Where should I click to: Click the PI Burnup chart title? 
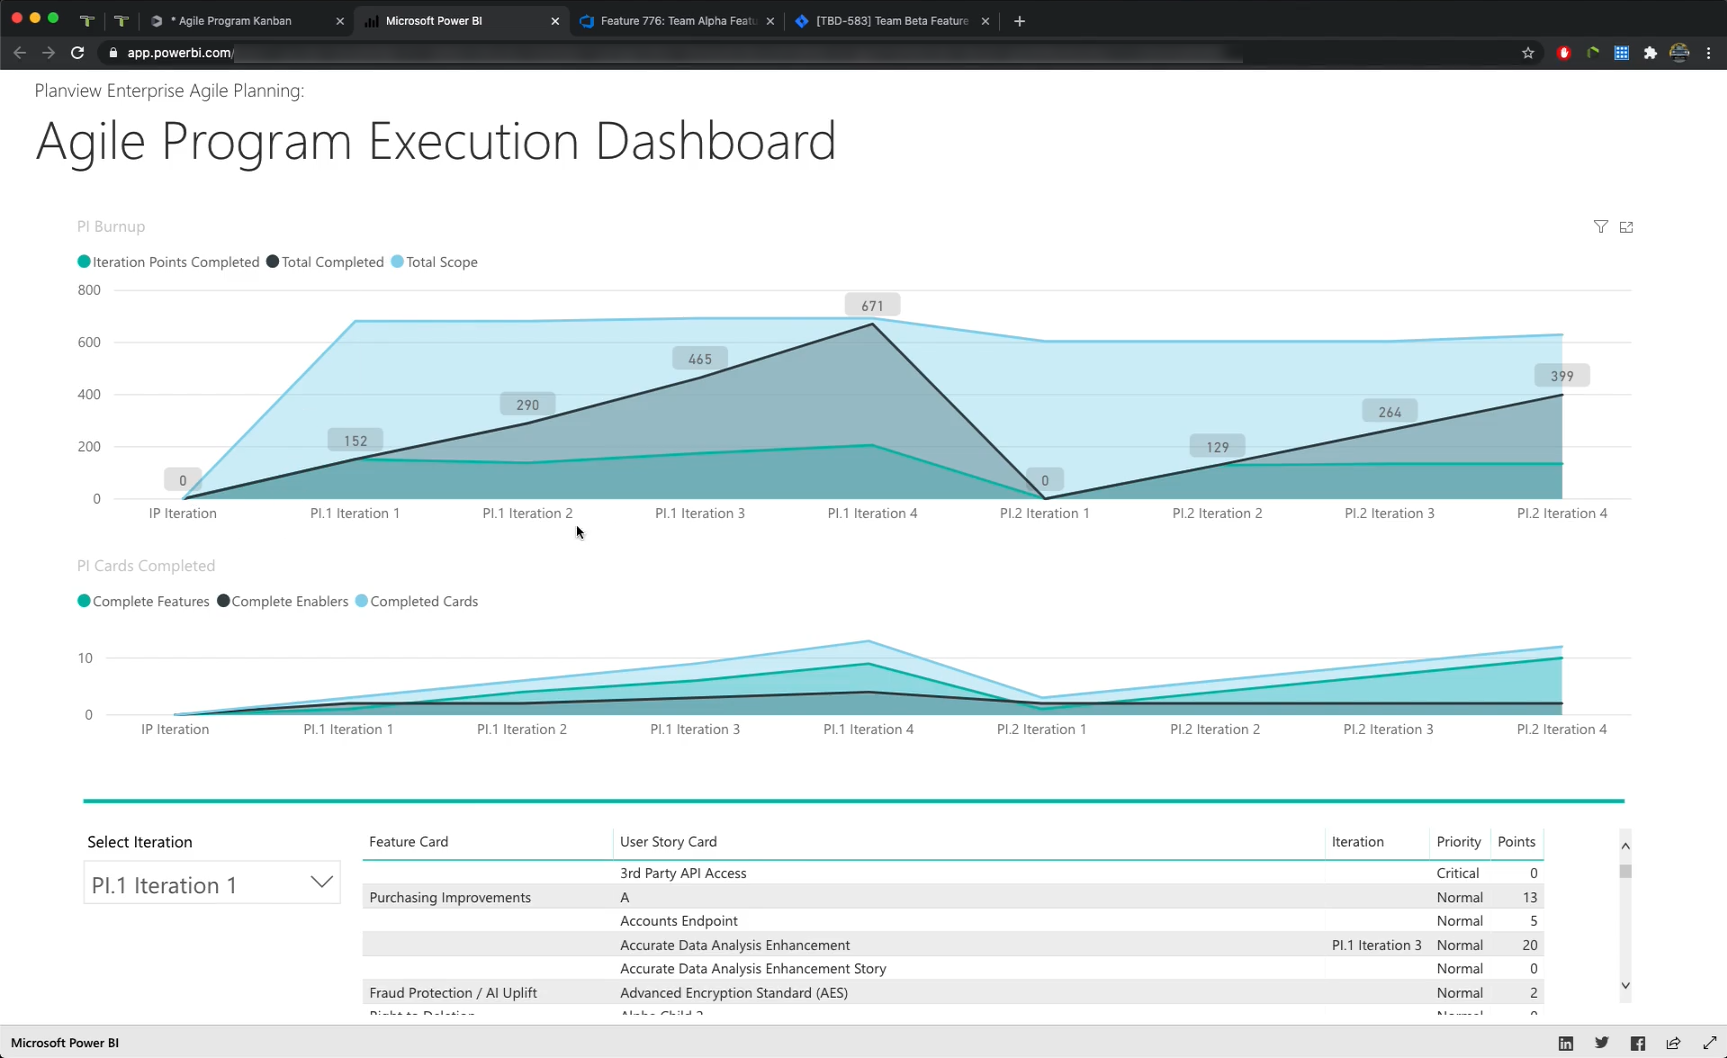111,227
